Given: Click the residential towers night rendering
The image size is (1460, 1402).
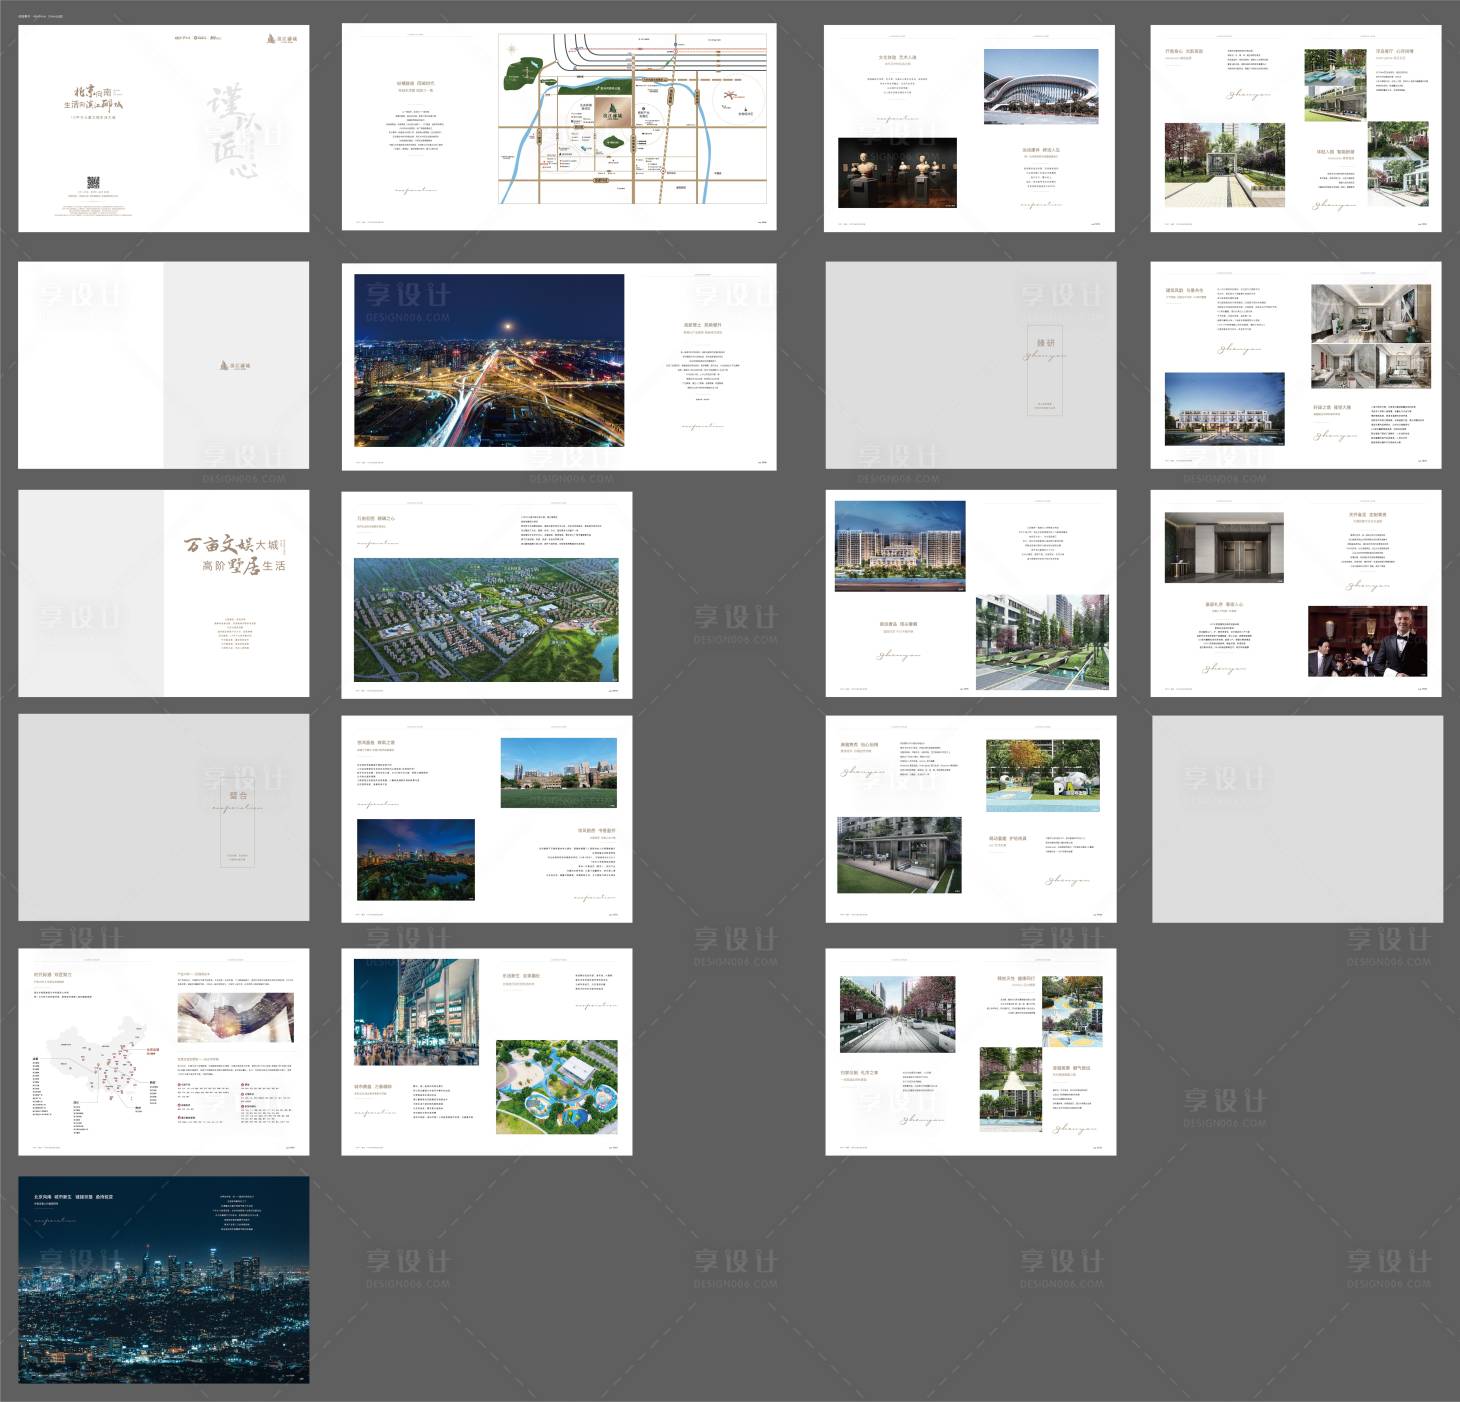Looking at the screenshot, I should (x=900, y=546).
